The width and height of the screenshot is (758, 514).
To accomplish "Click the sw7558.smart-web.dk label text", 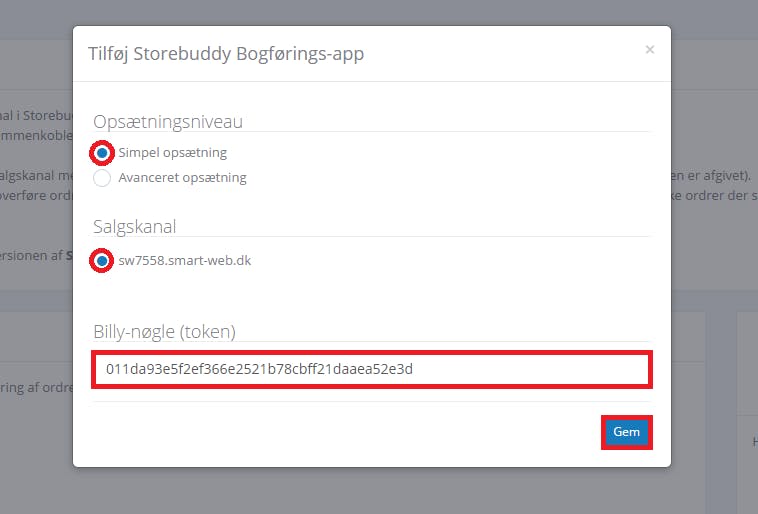I will point(185,261).
